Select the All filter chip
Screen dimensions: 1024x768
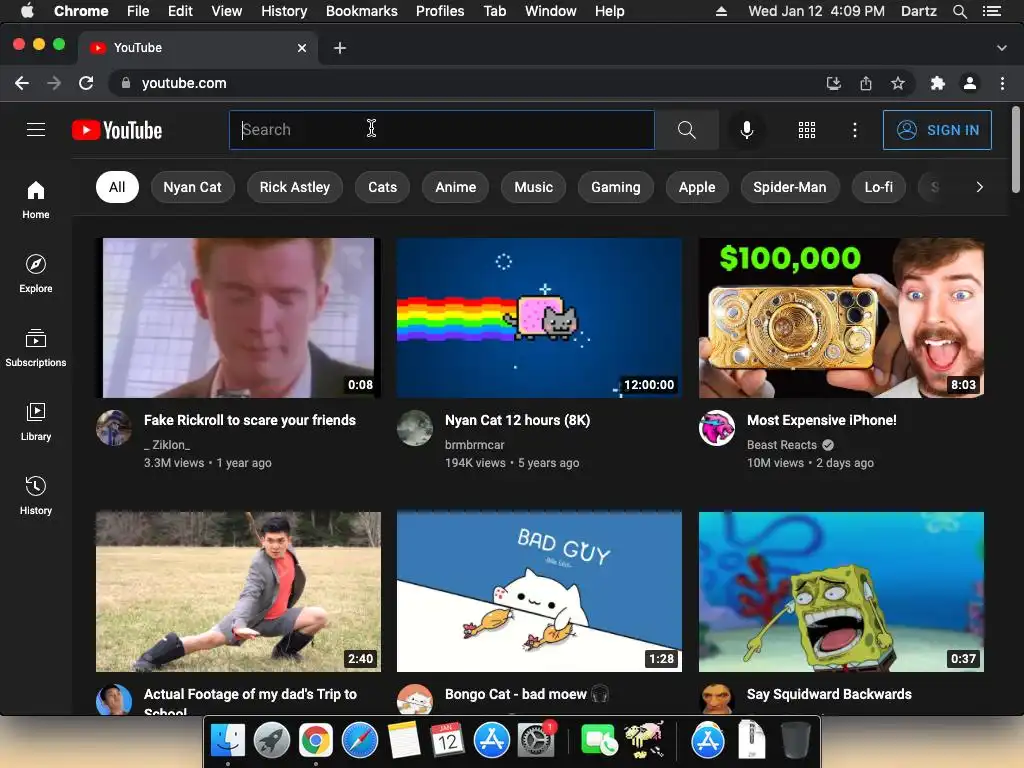(117, 187)
